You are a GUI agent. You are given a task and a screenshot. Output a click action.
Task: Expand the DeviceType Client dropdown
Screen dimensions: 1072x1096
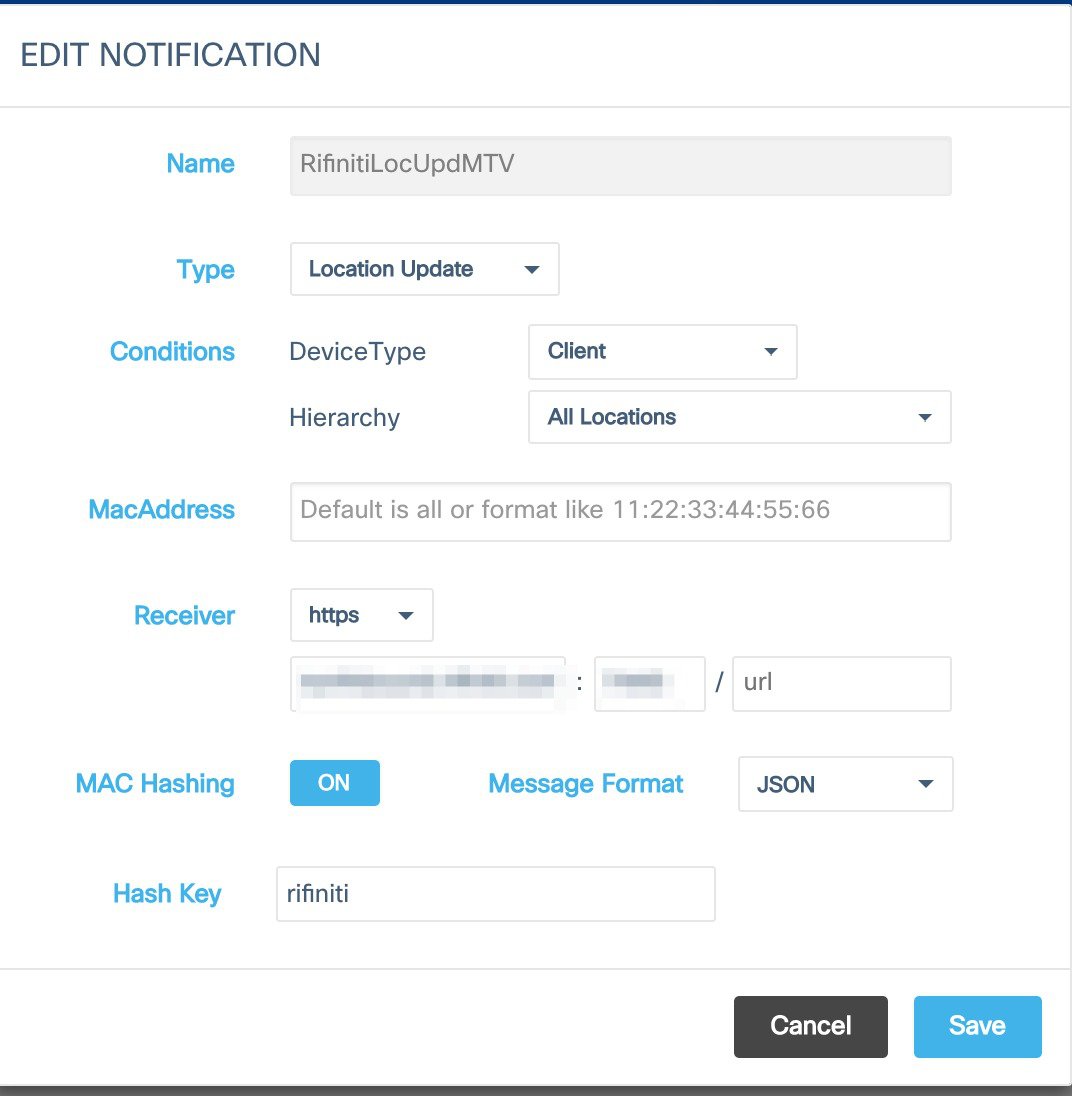[662, 352]
